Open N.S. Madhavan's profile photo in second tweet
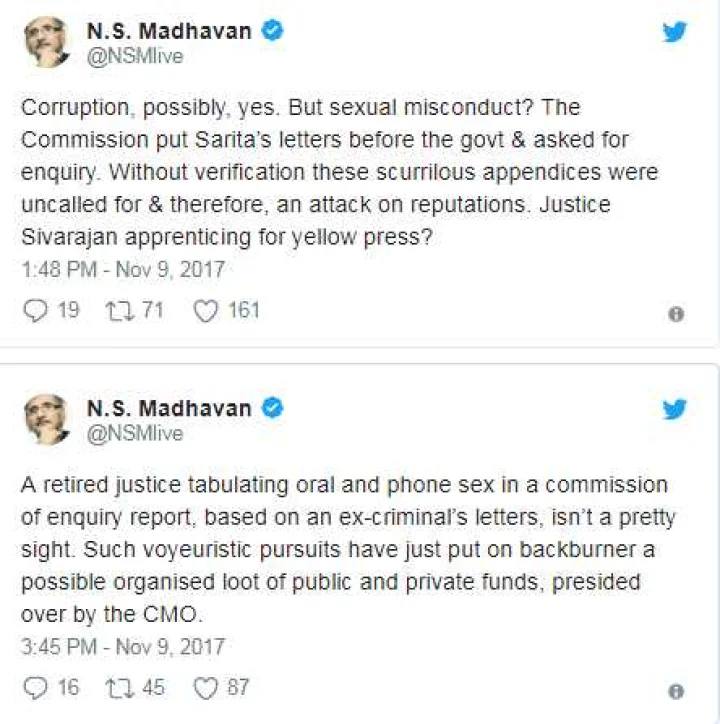The height and width of the screenshot is (724, 720). pyautogui.click(x=46, y=419)
